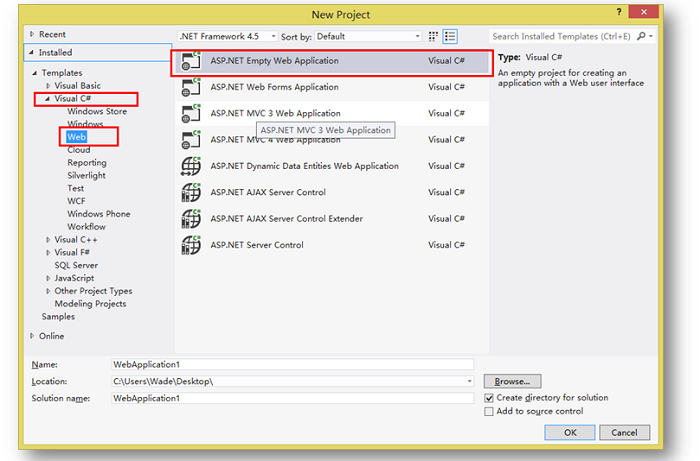Expand the Online section
The image size is (700, 461).
point(32,336)
